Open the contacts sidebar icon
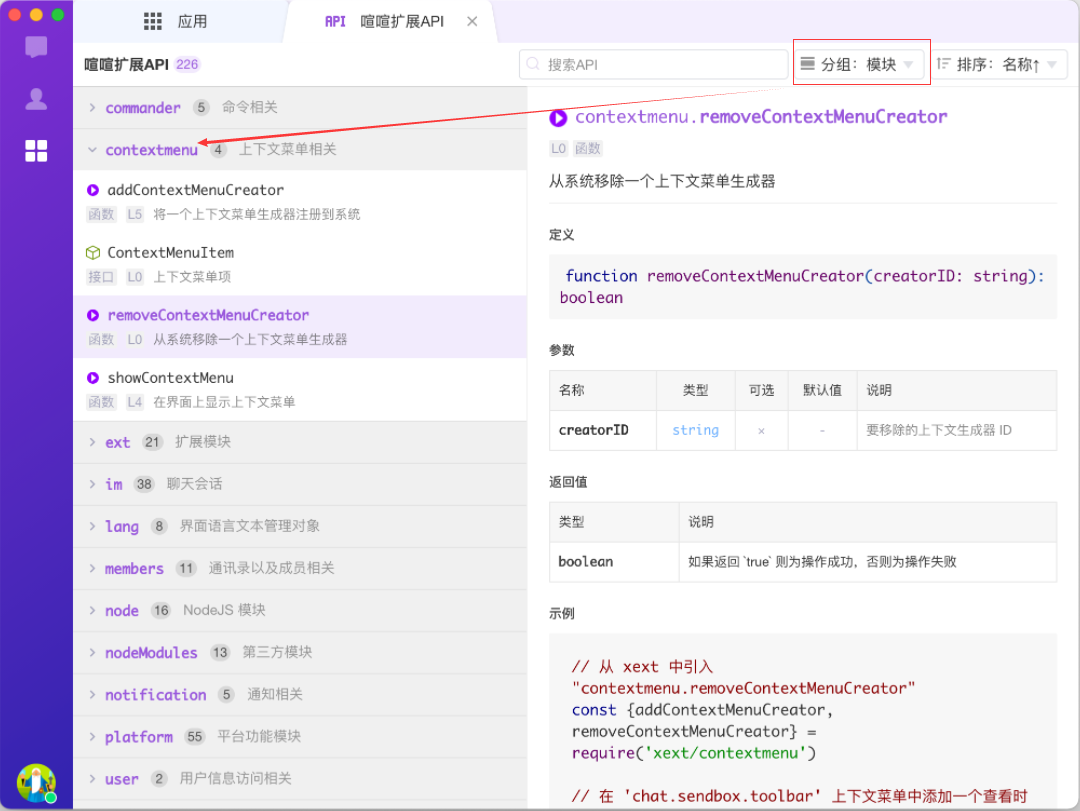The height and width of the screenshot is (811, 1080). point(36,99)
